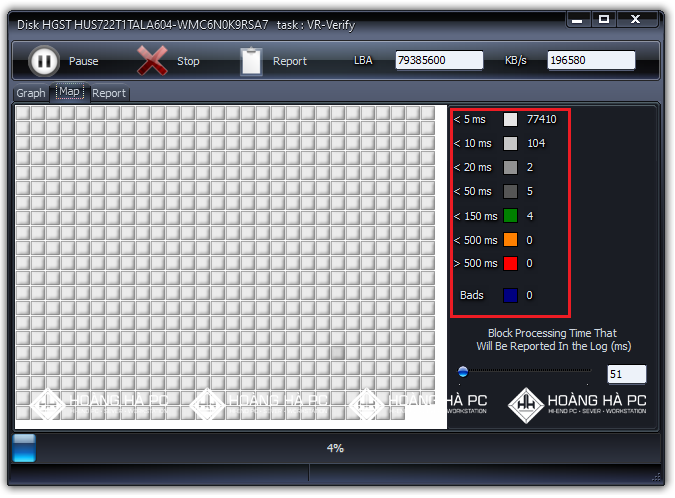Open the Report tab
The width and height of the screenshot is (675, 498).
point(109,93)
